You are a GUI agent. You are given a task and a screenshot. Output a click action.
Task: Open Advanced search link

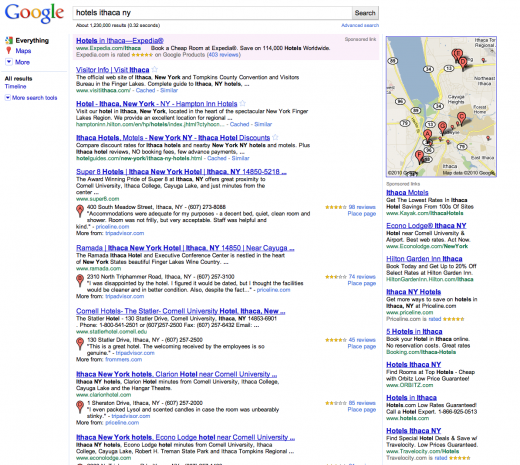click(x=360, y=25)
